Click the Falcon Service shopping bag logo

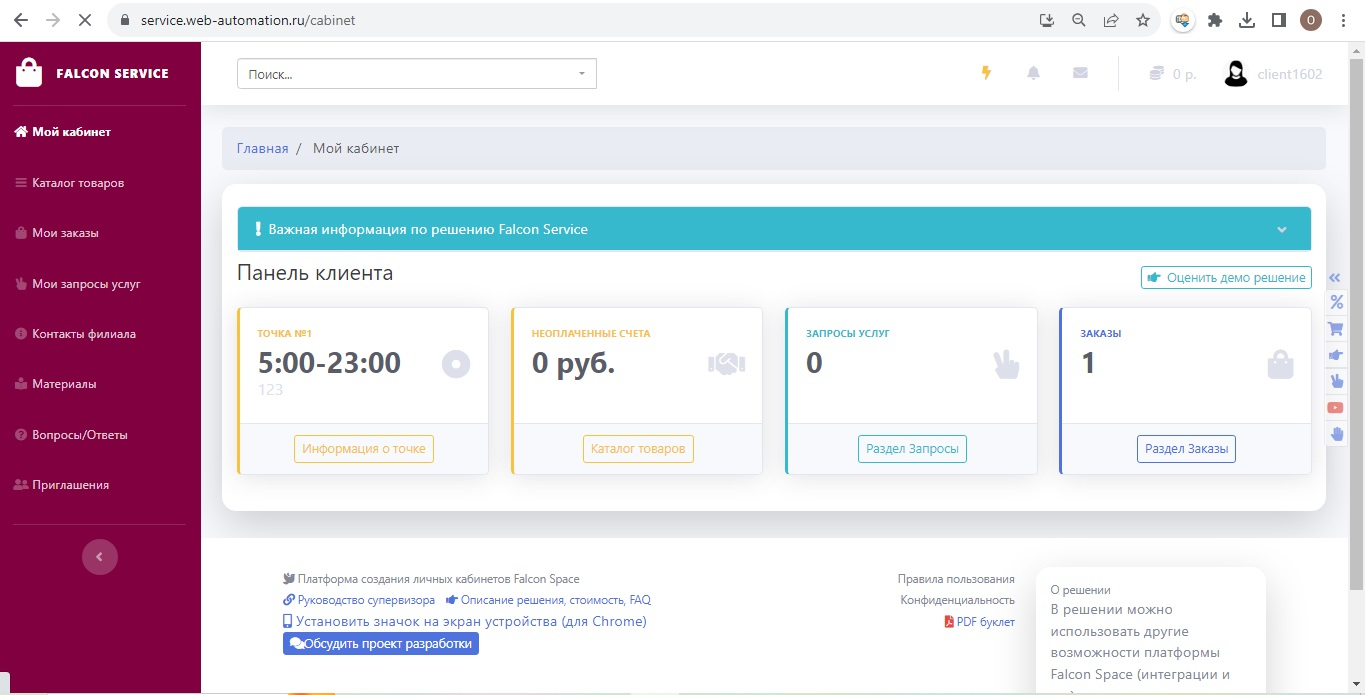29,73
